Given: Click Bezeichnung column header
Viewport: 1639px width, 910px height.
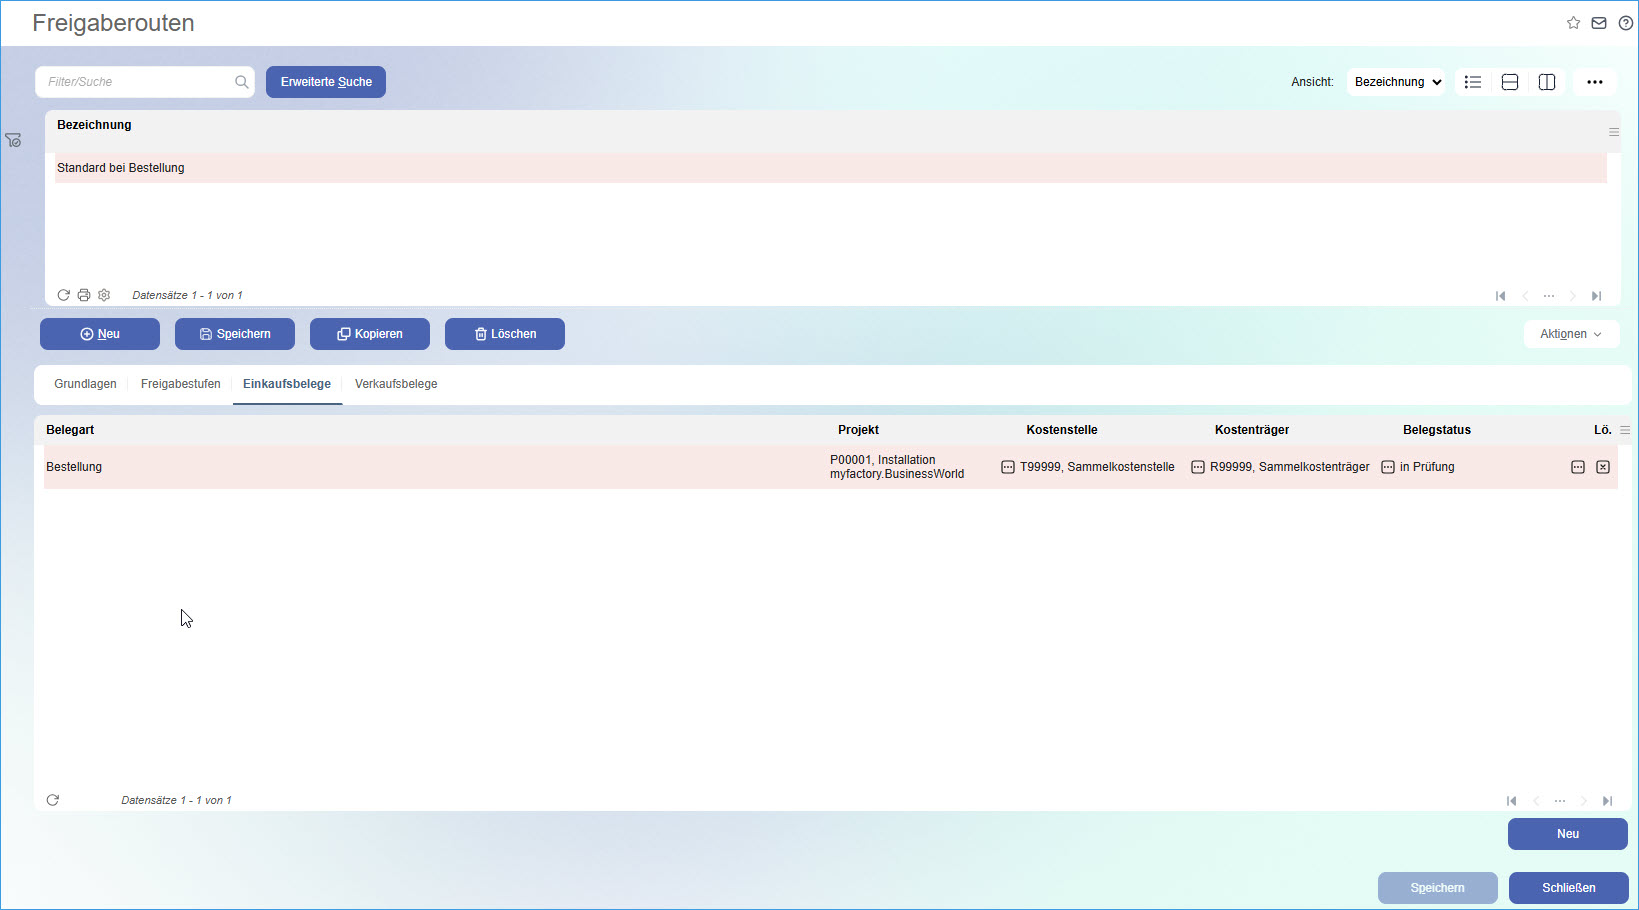Looking at the screenshot, I should (x=94, y=125).
